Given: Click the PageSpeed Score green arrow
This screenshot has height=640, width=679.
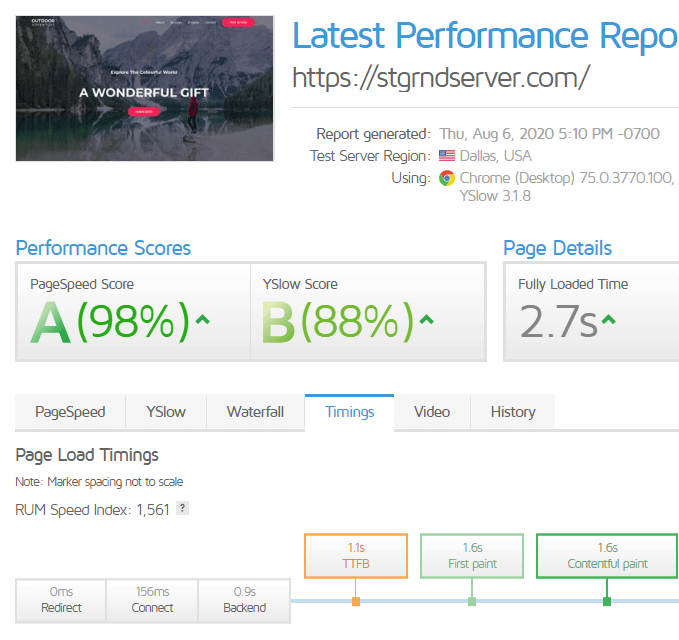Looking at the screenshot, I should point(203,320).
